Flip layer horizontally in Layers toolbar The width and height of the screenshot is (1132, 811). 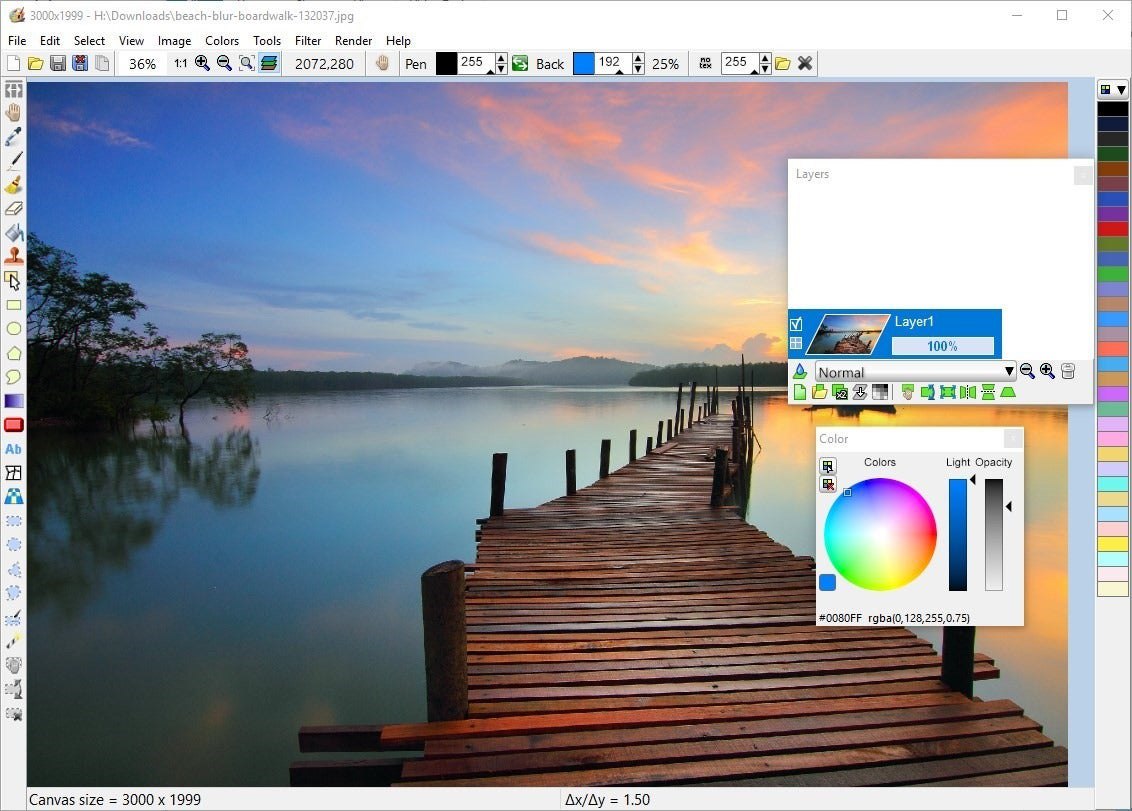coord(968,392)
